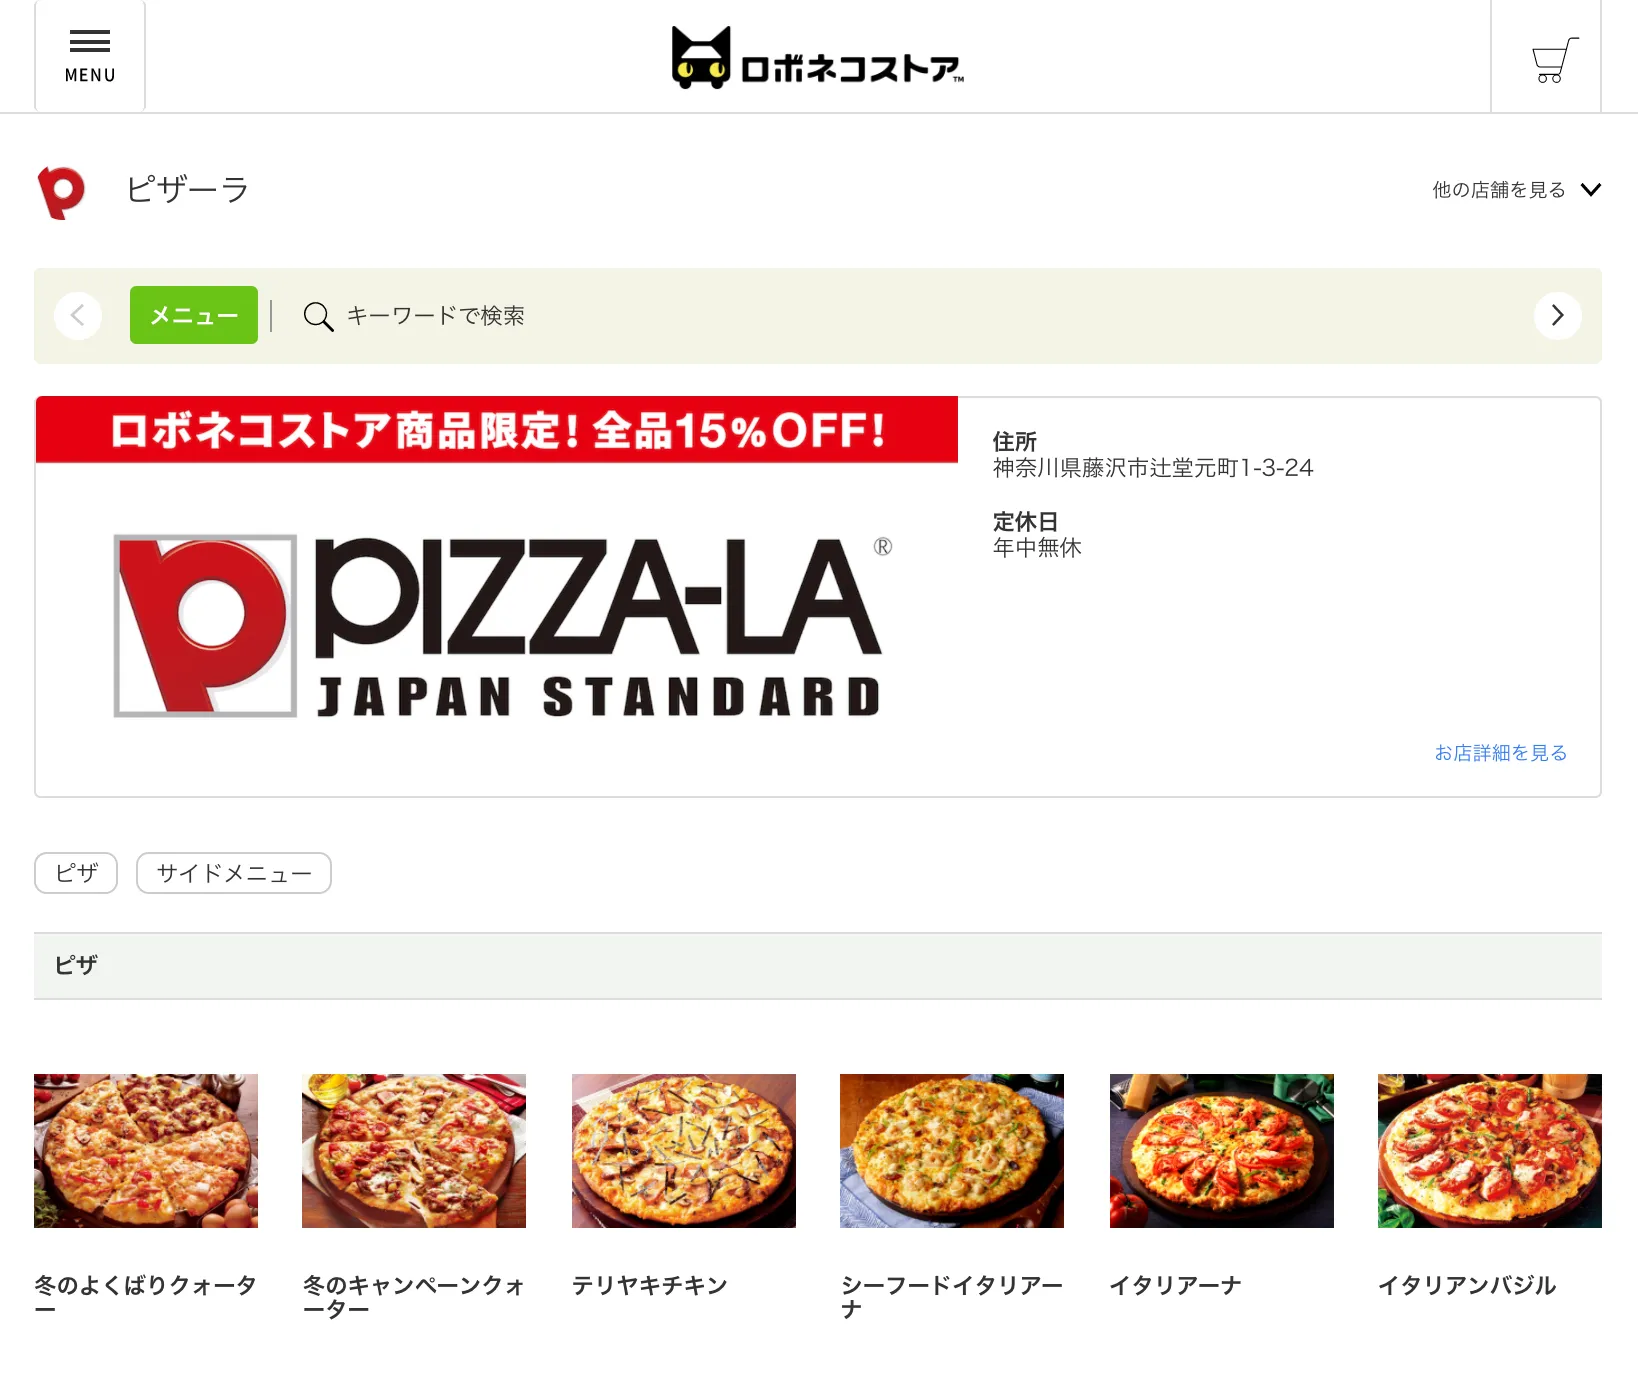The height and width of the screenshot is (1386, 1638).
Task: Click the chevron next to 他の店舗を見る
Action: (x=1590, y=190)
